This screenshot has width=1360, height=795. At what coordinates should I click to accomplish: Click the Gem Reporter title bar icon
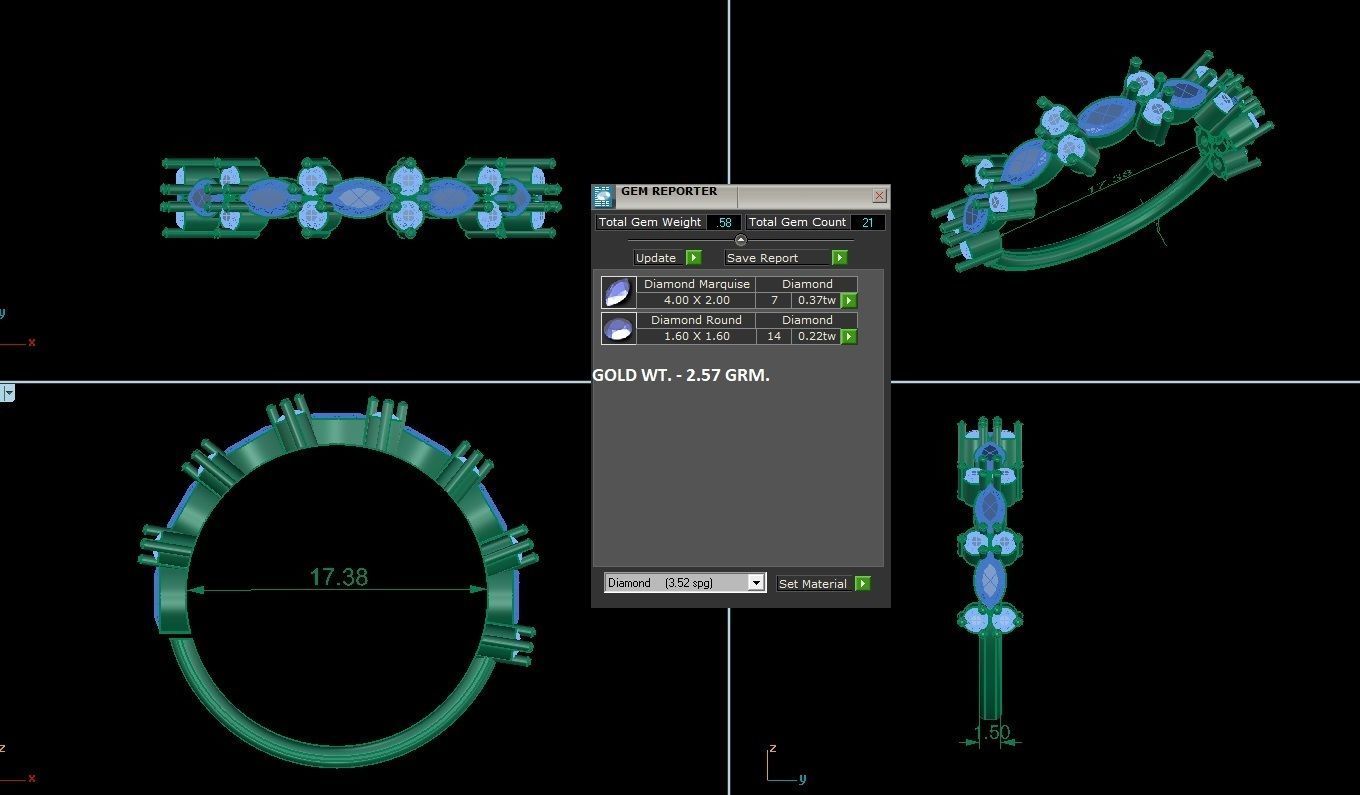tap(603, 196)
